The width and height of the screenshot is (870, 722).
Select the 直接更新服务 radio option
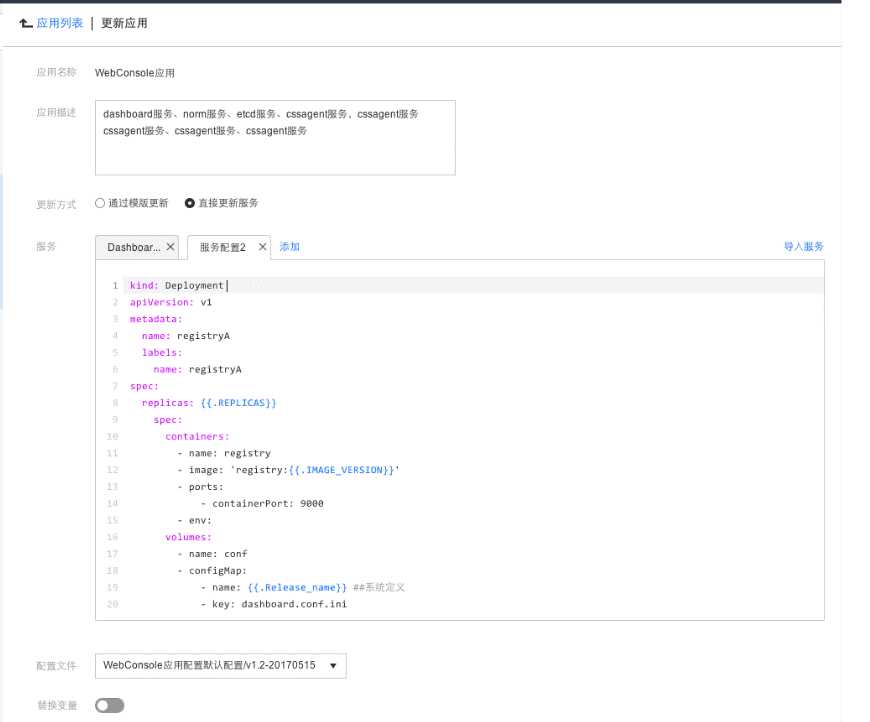190,203
